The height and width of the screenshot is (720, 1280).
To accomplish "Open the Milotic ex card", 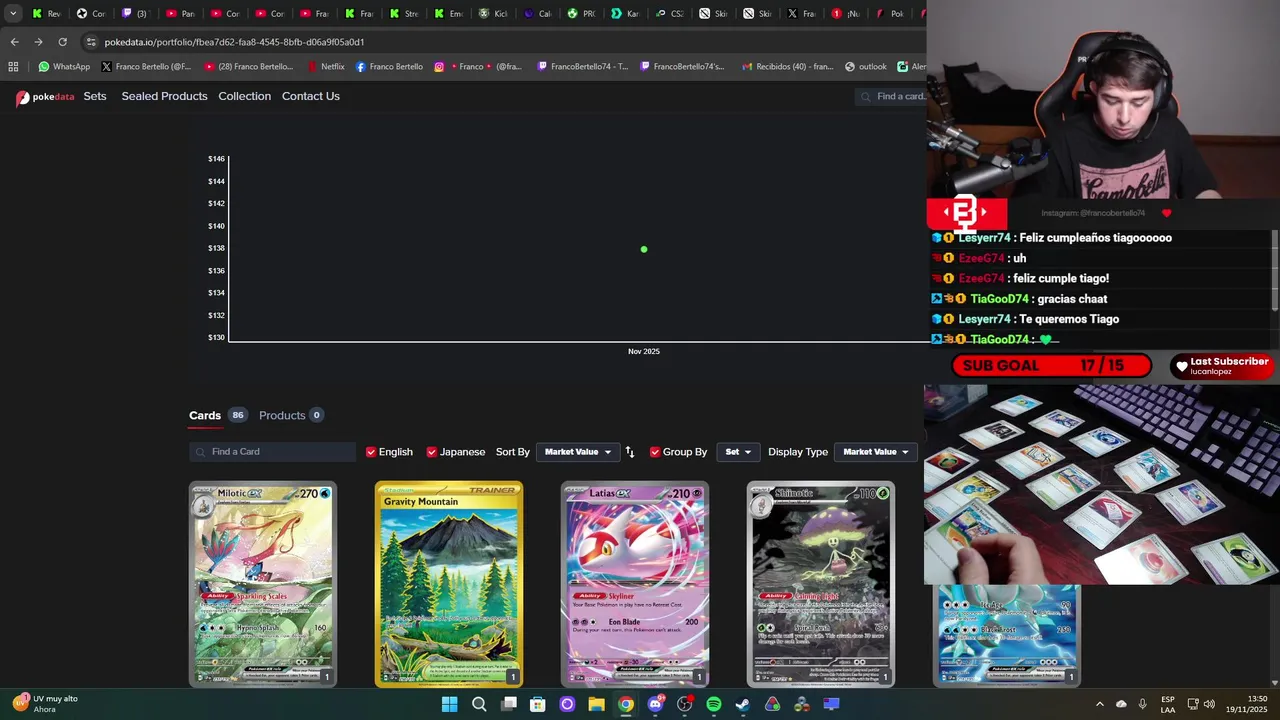I will coord(263,585).
